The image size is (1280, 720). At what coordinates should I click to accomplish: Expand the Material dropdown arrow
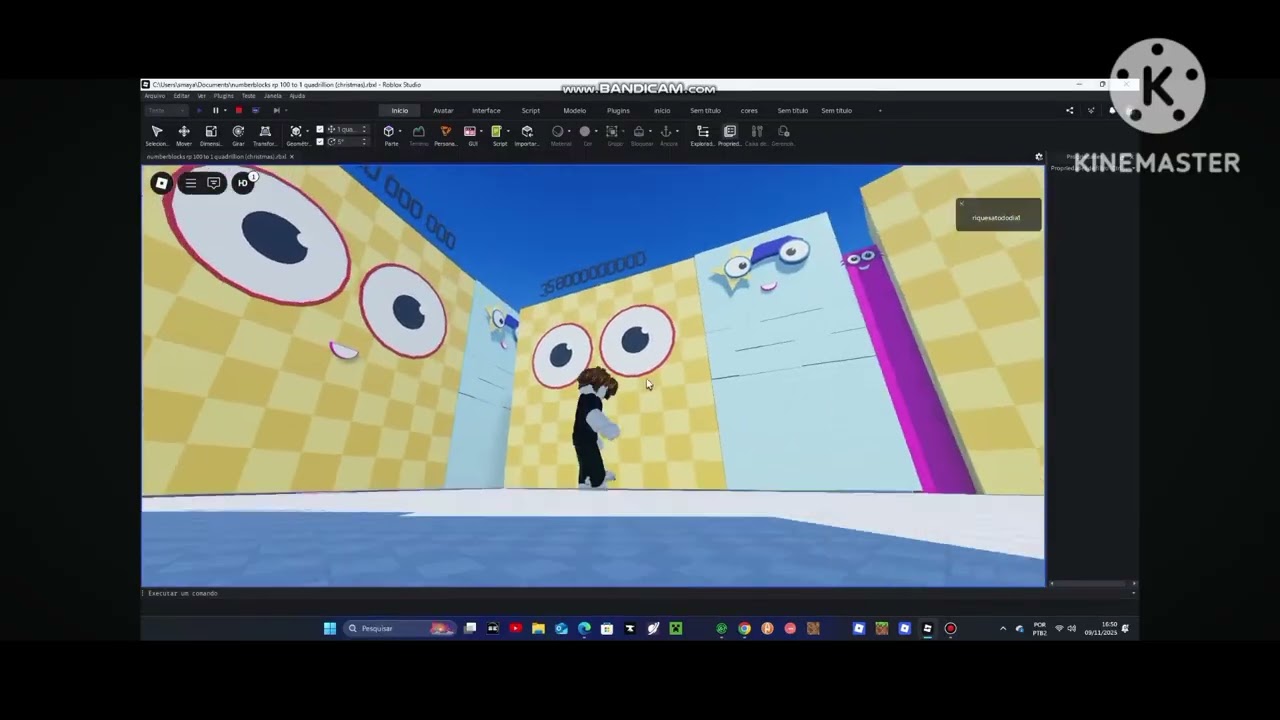[x=569, y=131]
